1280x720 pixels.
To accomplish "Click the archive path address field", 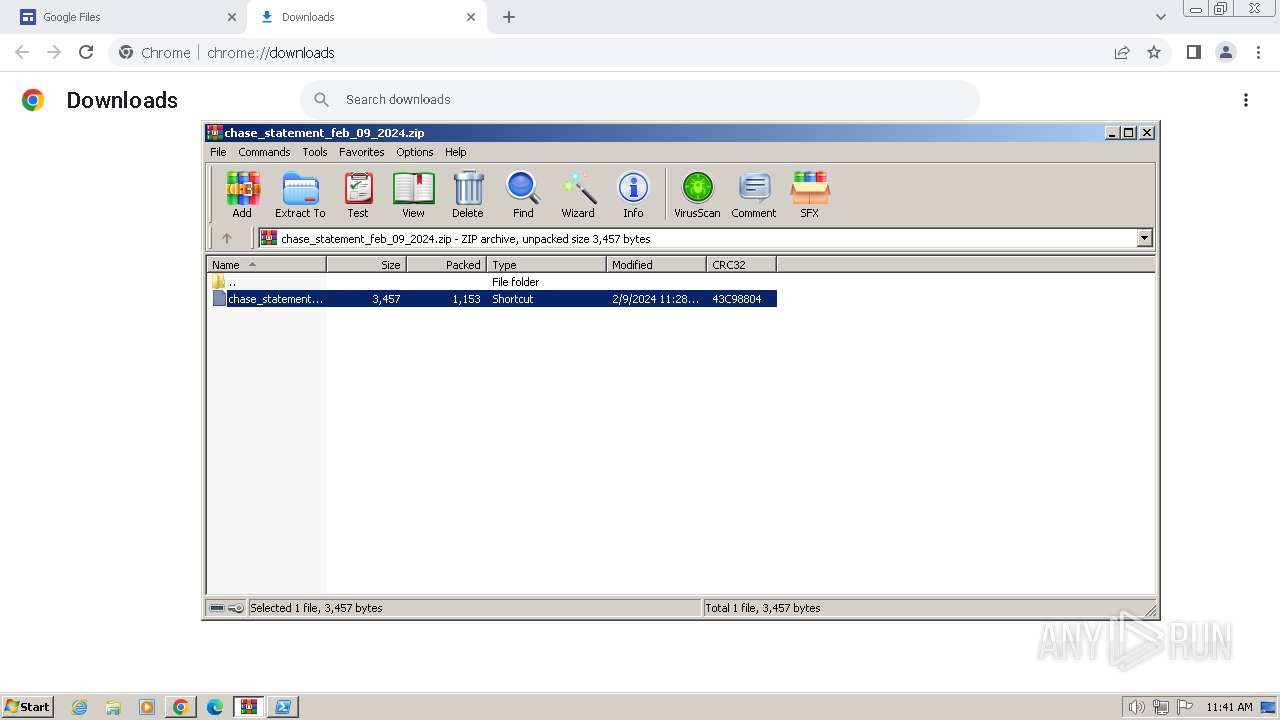I will point(697,238).
